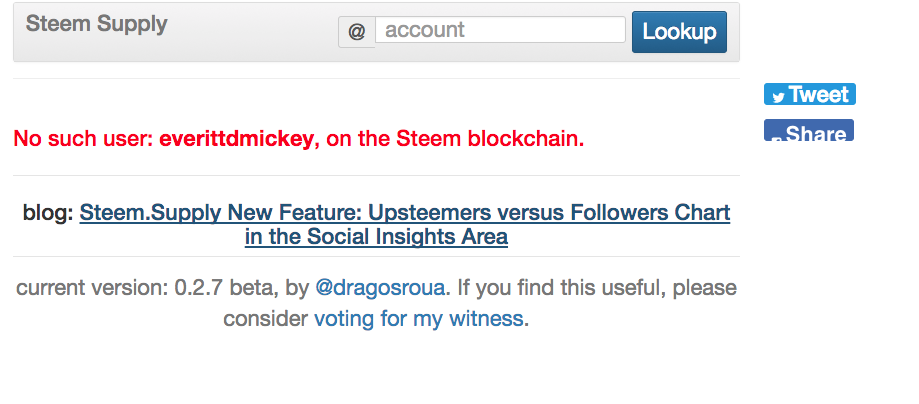The width and height of the screenshot is (919, 404).
Task: Open the Steem Supply home title
Action: pyautogui.click(x=97, y=23)
